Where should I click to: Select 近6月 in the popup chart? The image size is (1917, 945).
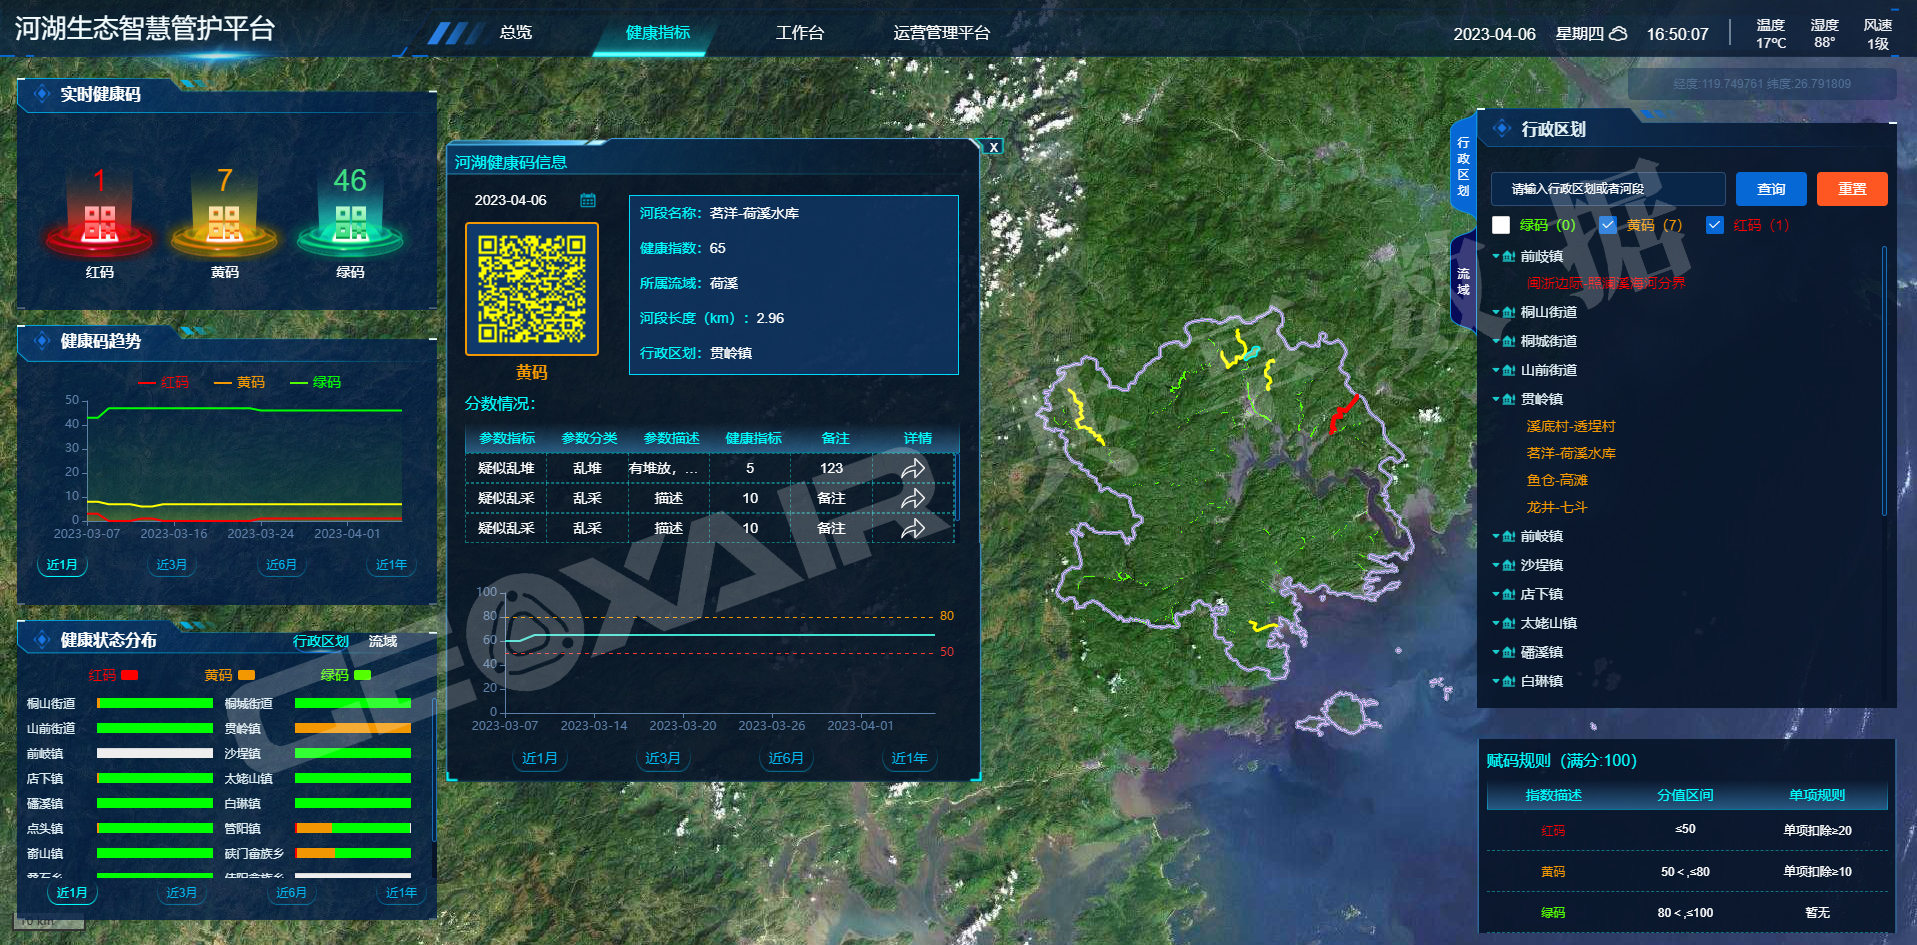coord(785,758)
